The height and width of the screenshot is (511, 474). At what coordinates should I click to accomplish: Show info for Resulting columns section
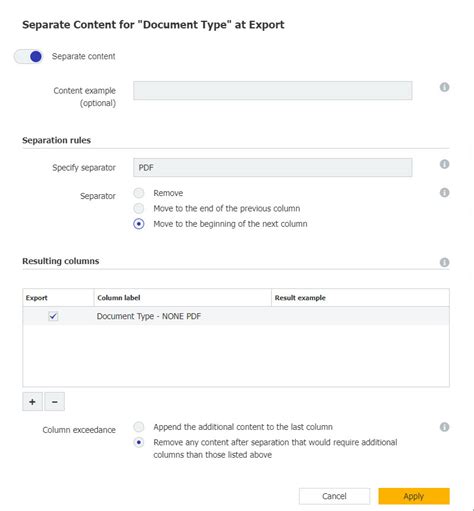pyautogui.click(x=444, y=262)
